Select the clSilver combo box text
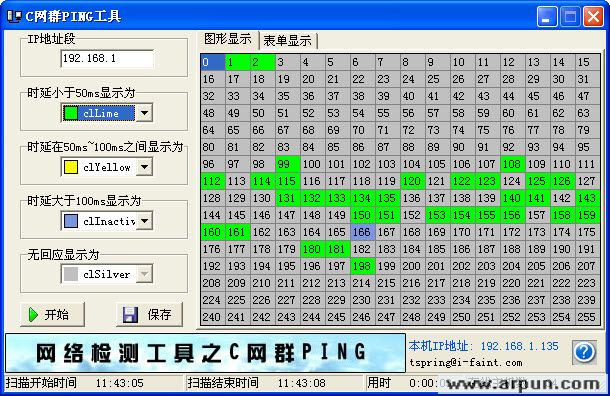Screen dimensions: 610x396 coord(106,275)
